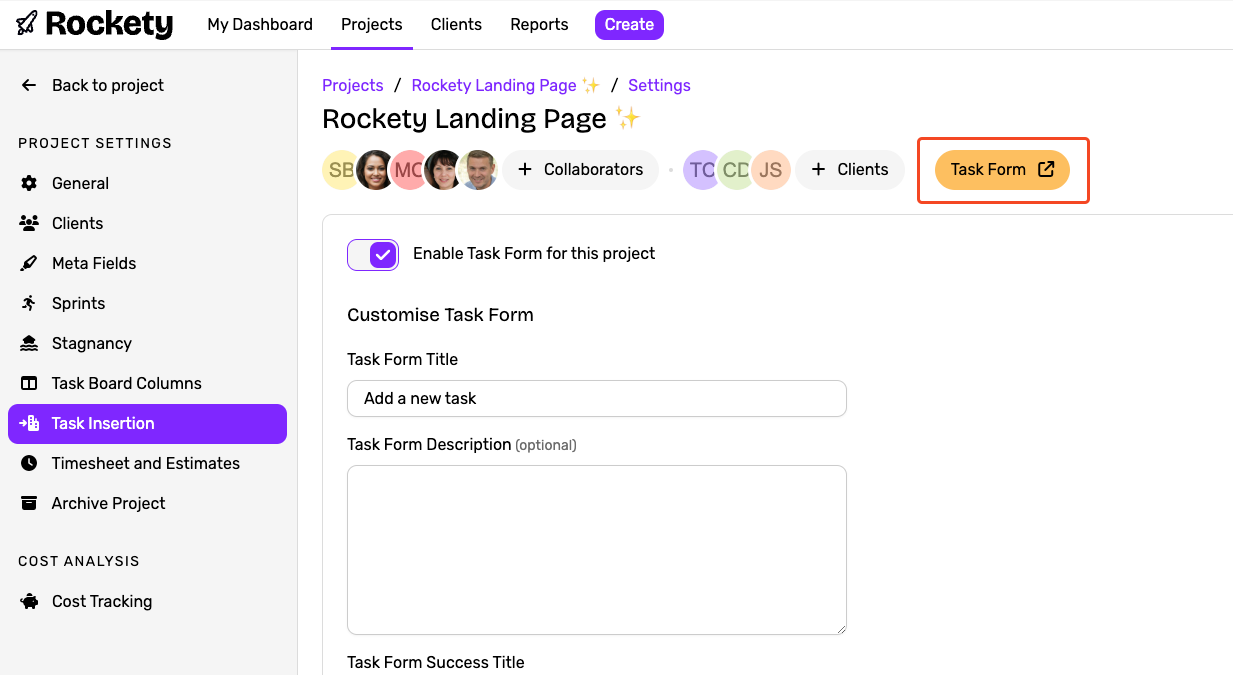Click the Clients people icon in sidebar

pyautogui.click(x=29, y=223)
